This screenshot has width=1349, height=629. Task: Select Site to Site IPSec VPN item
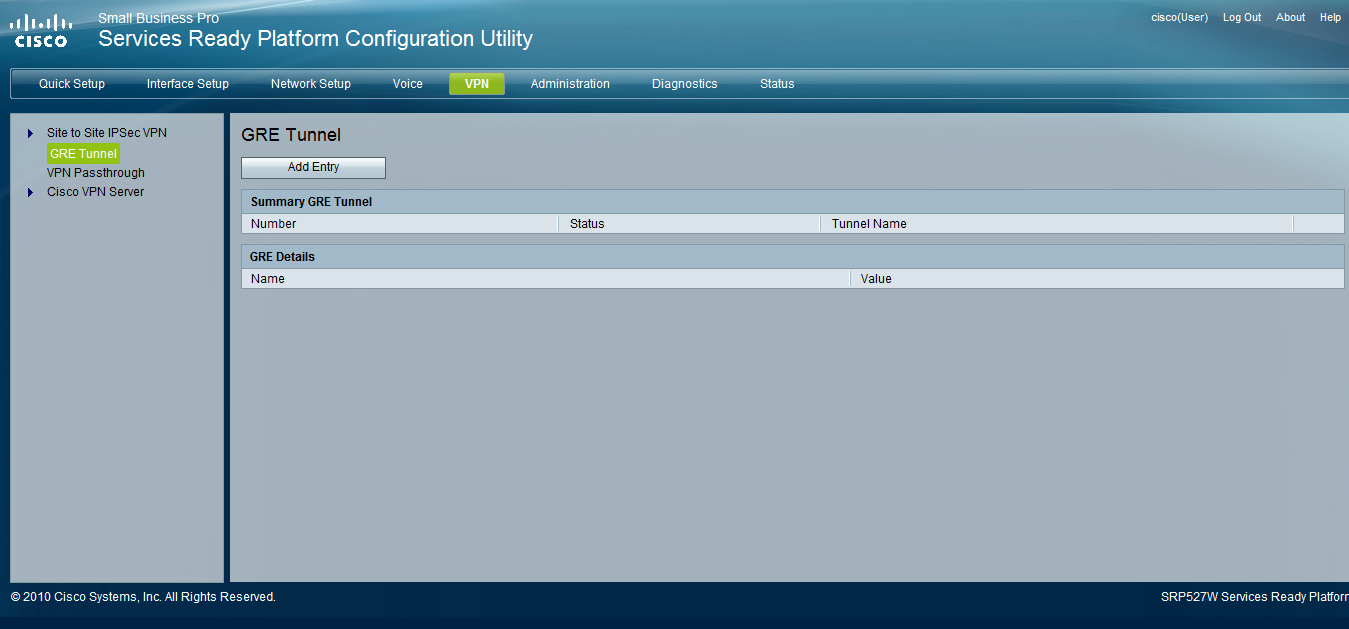(x=107, y=133)
